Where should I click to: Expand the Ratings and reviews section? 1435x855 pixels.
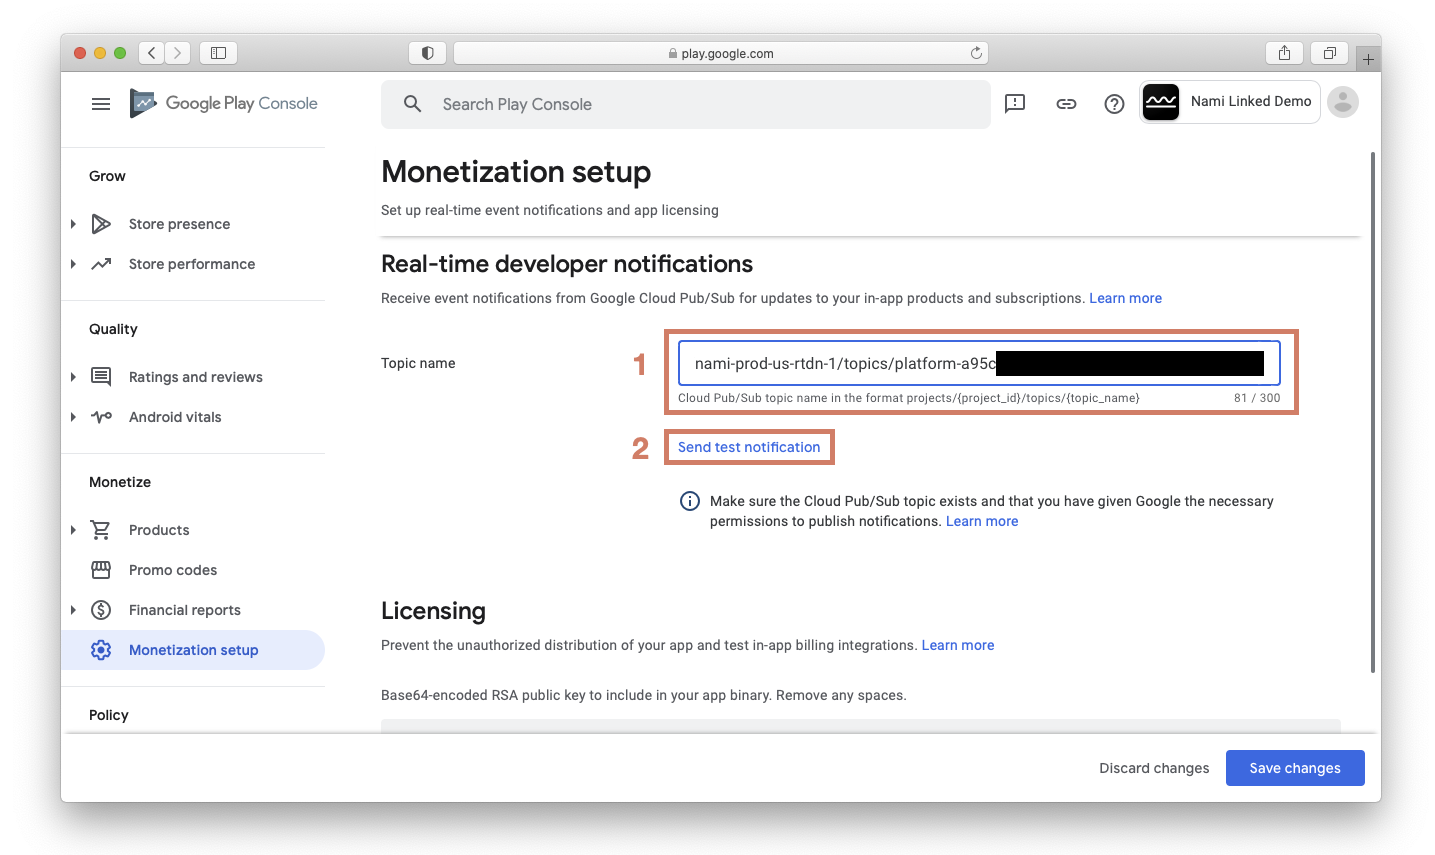pos(73,377)
